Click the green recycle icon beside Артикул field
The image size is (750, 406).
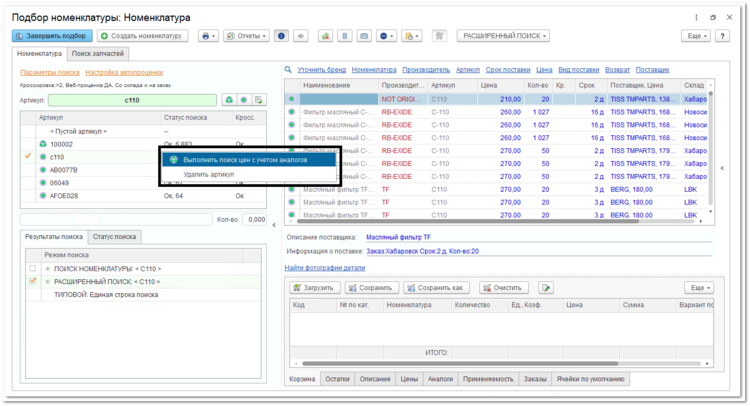point(230,100)
